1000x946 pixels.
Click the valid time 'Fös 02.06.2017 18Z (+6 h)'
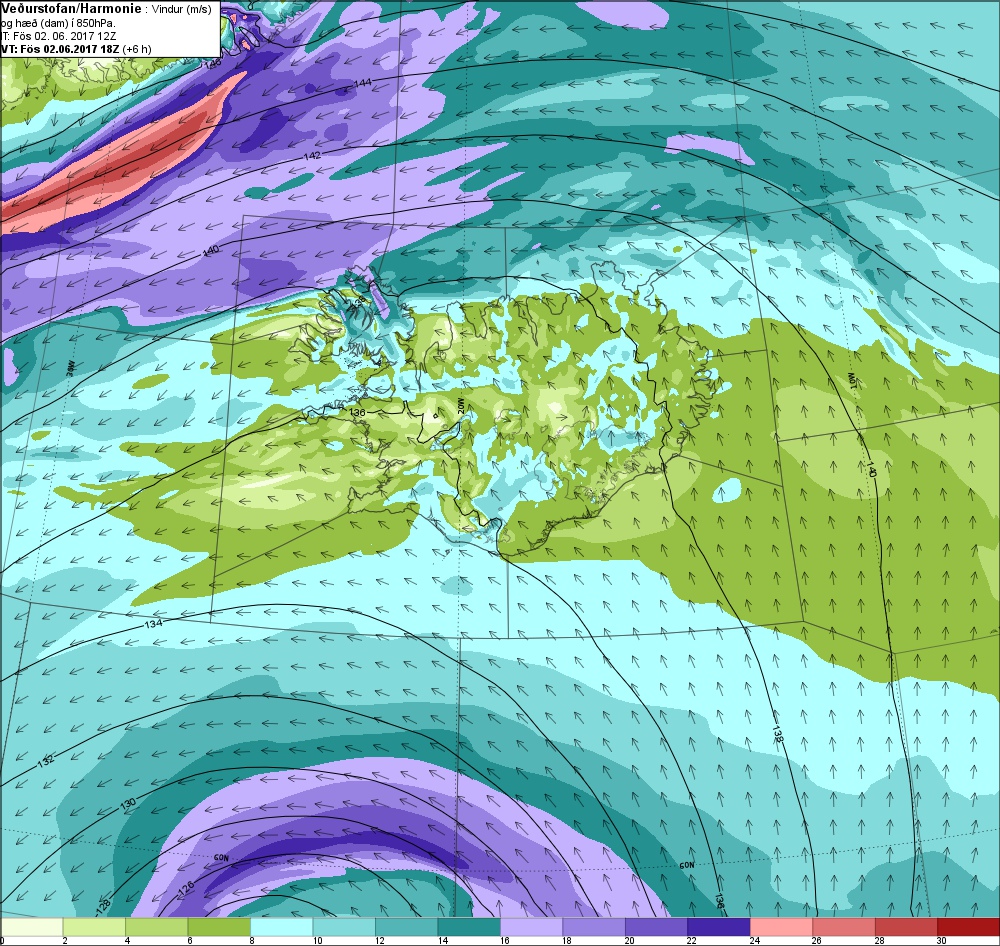click(x=86, y=49)
